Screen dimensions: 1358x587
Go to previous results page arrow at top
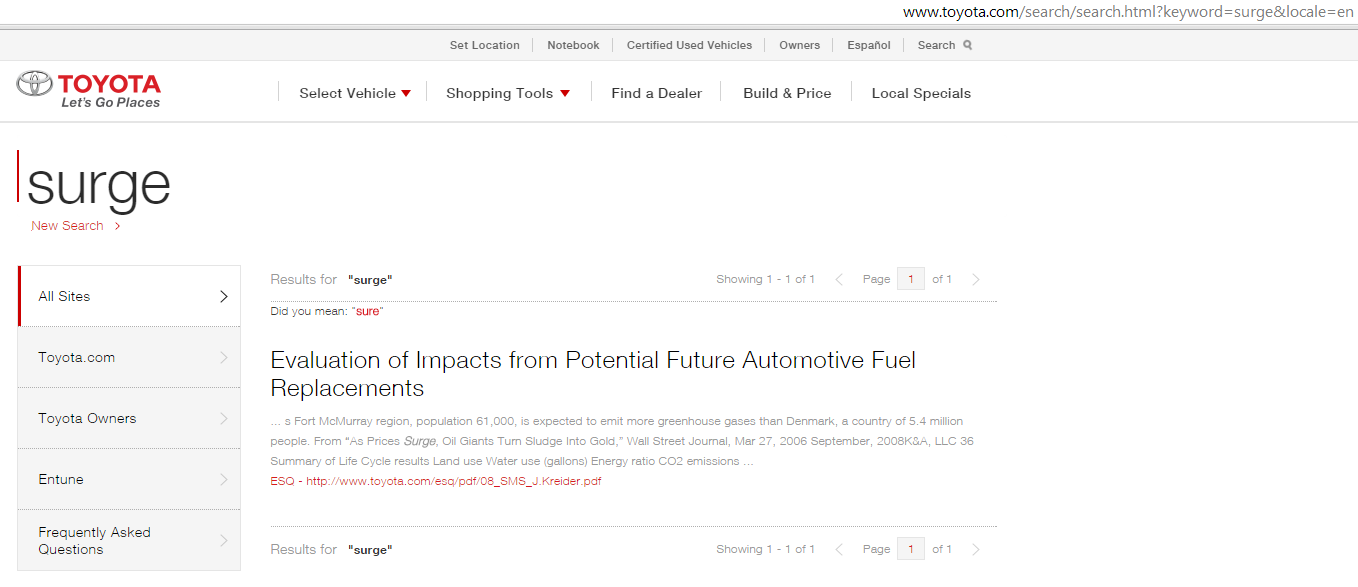click(x=840, y=280)
